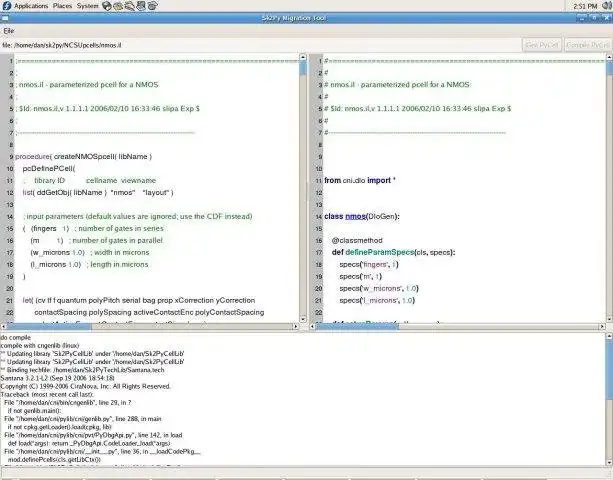Click 'Binding techfile' console line
The width and height of the screenshot is (613, 480).
82,370
